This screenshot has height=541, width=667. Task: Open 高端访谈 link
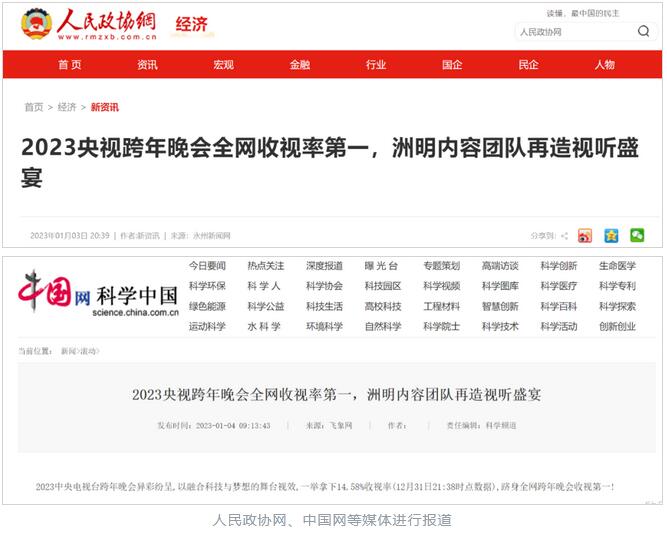500,266
